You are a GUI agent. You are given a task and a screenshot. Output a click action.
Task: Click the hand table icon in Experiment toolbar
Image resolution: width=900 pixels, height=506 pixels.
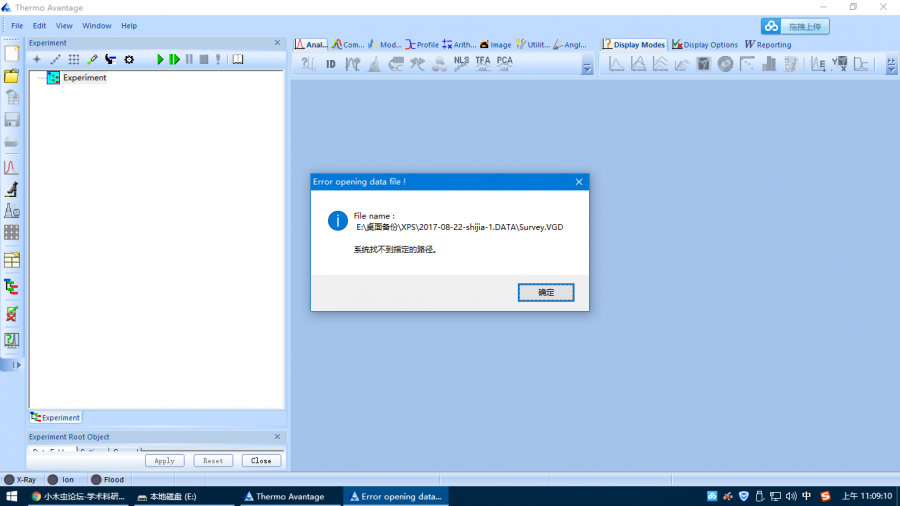coord(110,59)
